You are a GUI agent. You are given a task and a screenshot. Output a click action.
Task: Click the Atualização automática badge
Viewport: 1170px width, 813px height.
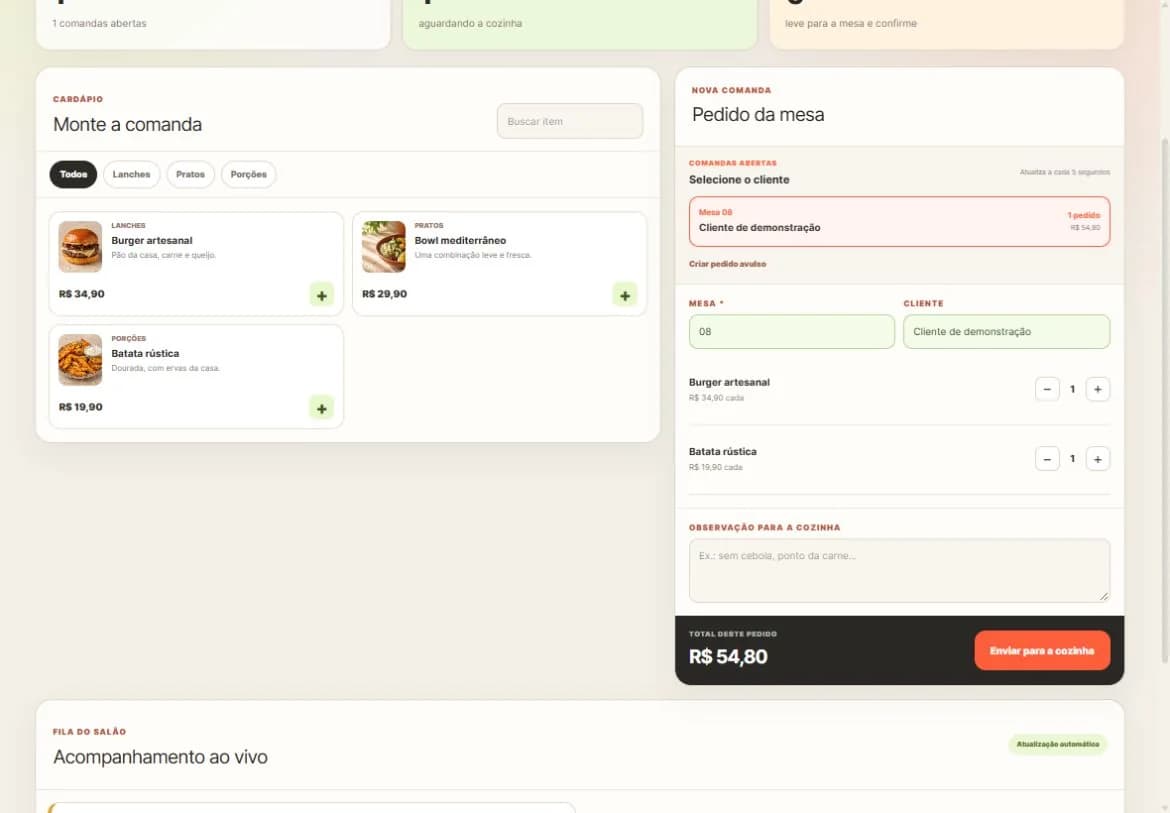point(1057,744)
